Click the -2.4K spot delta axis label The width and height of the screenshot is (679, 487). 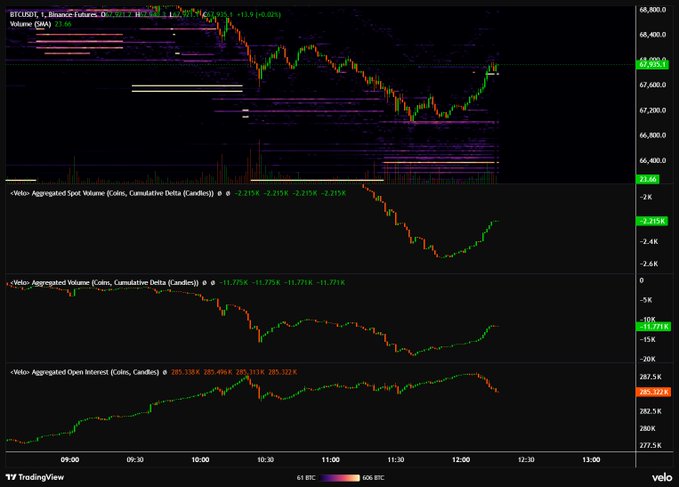[x=649, y=242]
